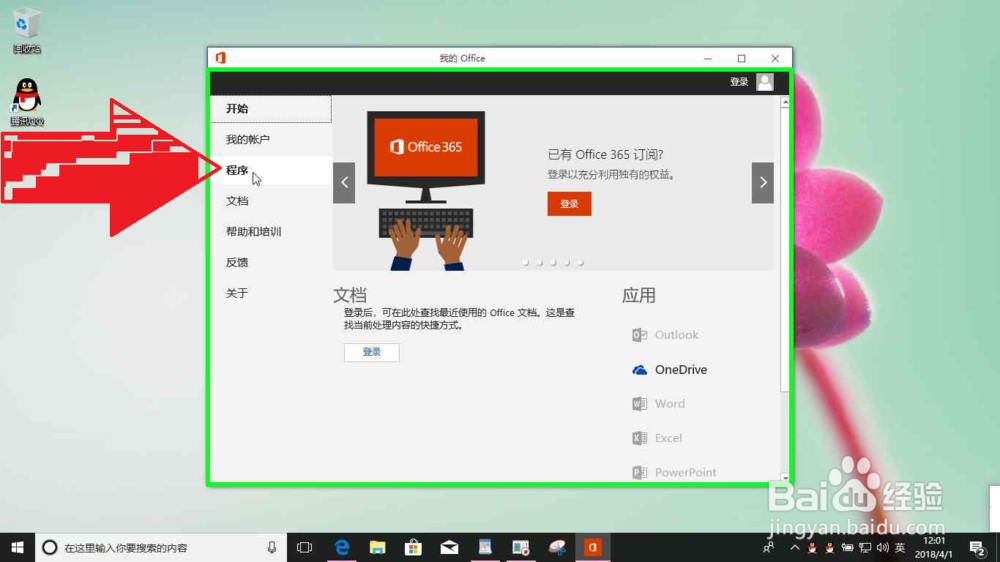1000x562 pixels.
Task: Open the Outlook app icon
Action: click(639, 335)
